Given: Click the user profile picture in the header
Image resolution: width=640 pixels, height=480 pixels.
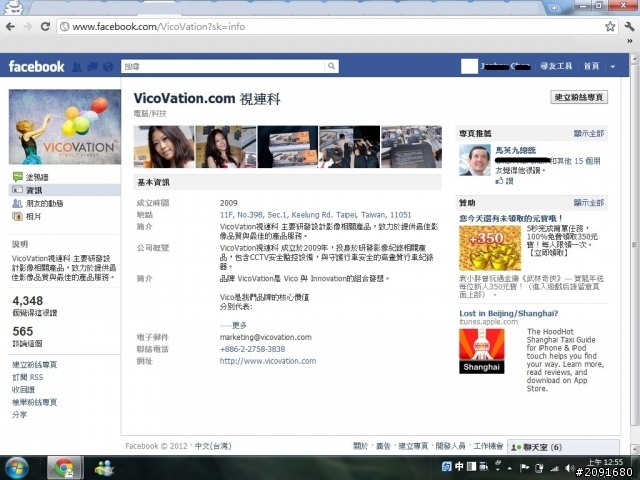Looking at the screenshot, I should coord(469,66).
